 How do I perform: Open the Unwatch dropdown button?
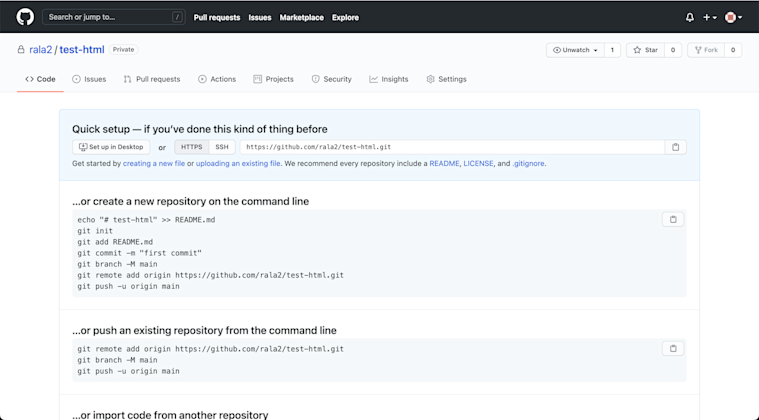tap(575, 50)
